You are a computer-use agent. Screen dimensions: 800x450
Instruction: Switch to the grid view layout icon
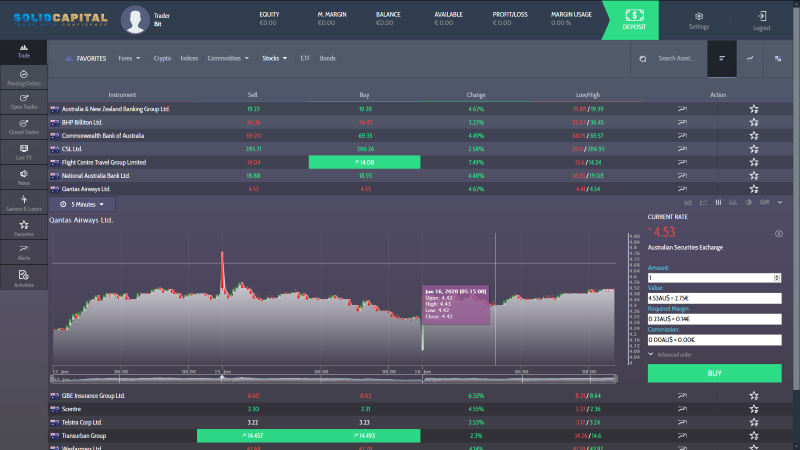coord(778,59)
